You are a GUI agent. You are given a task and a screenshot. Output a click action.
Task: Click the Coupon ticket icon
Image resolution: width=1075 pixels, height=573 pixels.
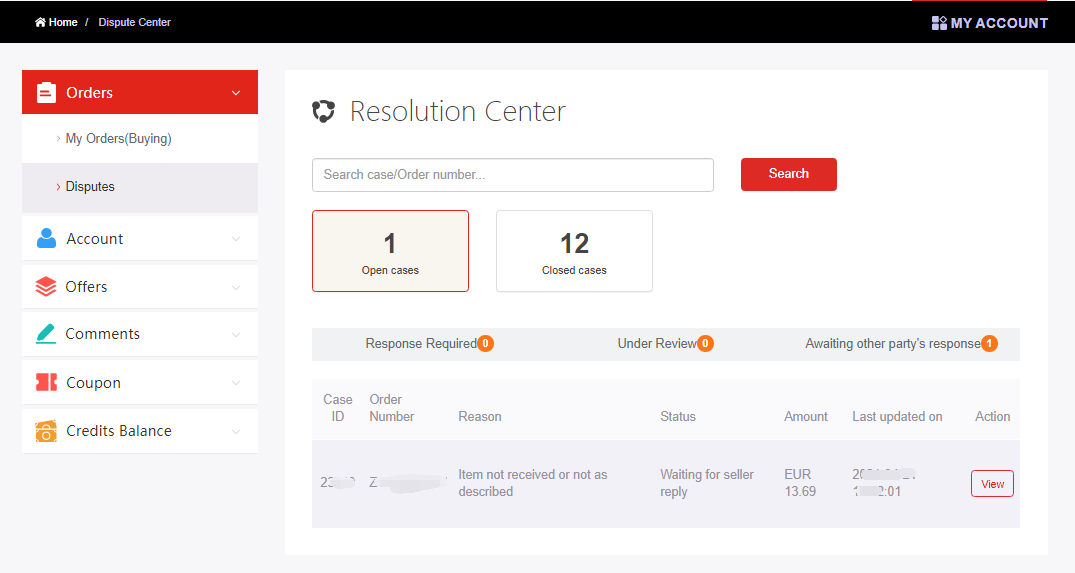(x=46, y=383)
